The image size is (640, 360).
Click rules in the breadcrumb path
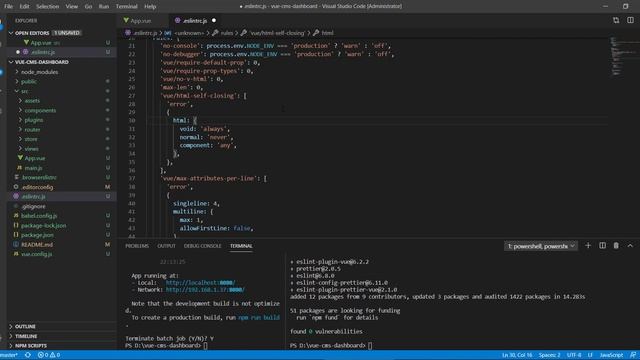point(227,33)
